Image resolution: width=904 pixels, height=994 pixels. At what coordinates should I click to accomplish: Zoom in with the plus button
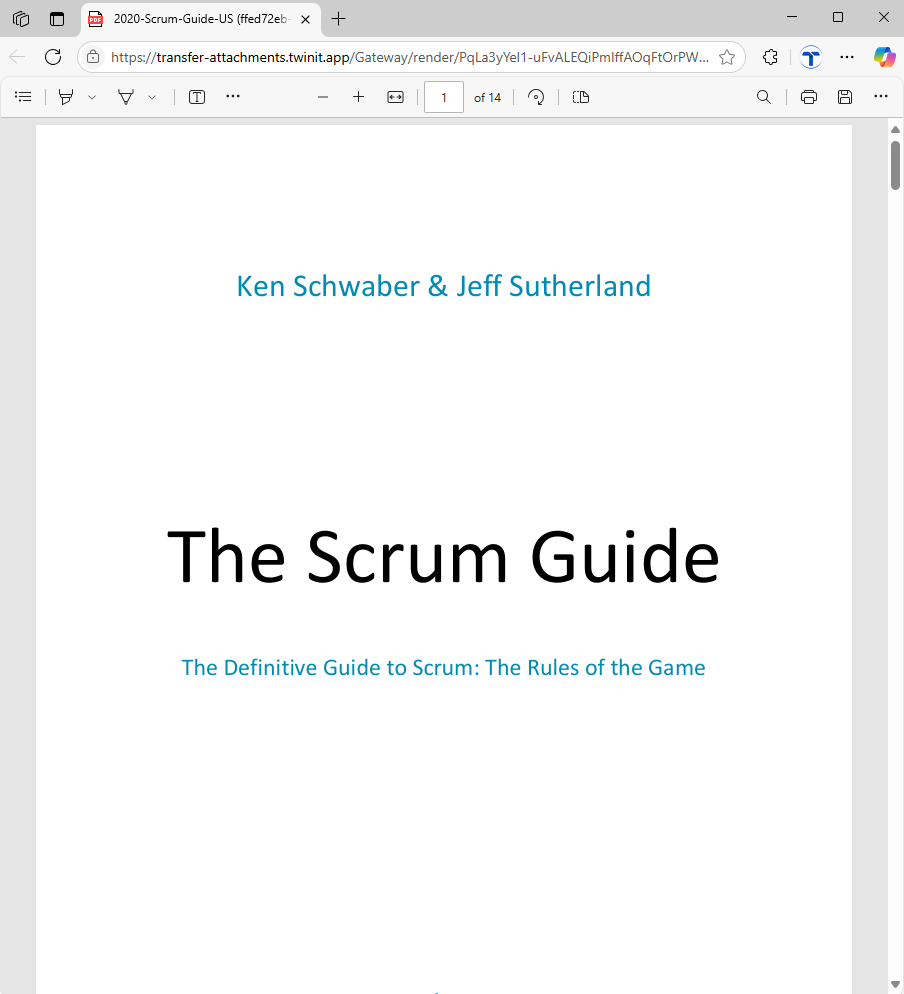coord(358,97)
